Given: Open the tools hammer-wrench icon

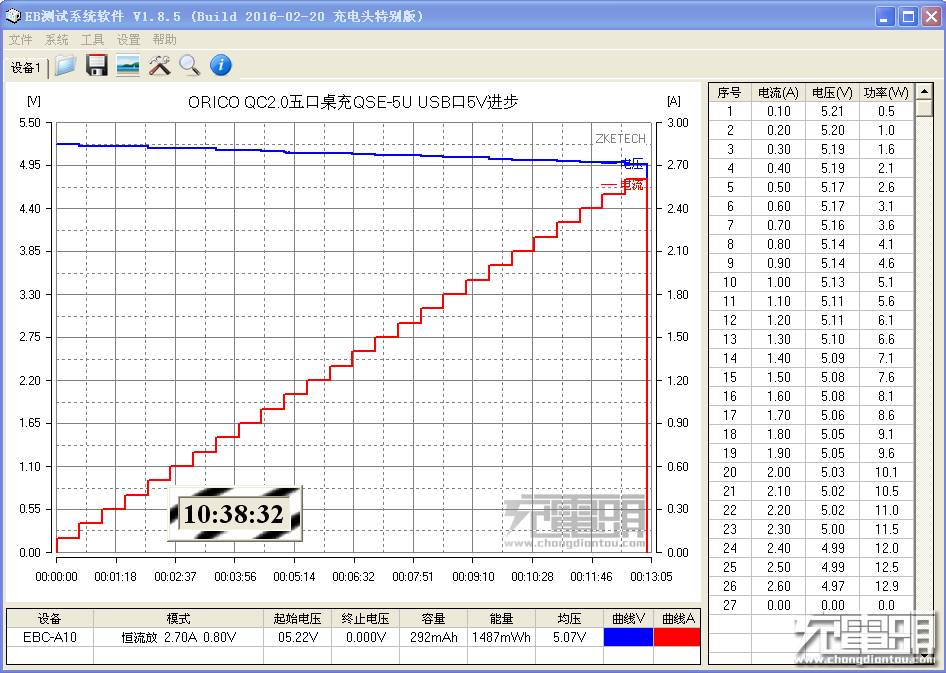Looking at the screenshot, I should tap(159, 65).
